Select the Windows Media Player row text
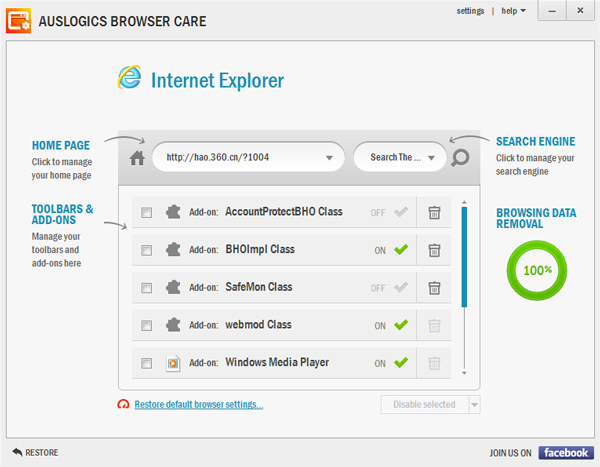The width and height of the screenshot is (600, 467). (277, 362)
